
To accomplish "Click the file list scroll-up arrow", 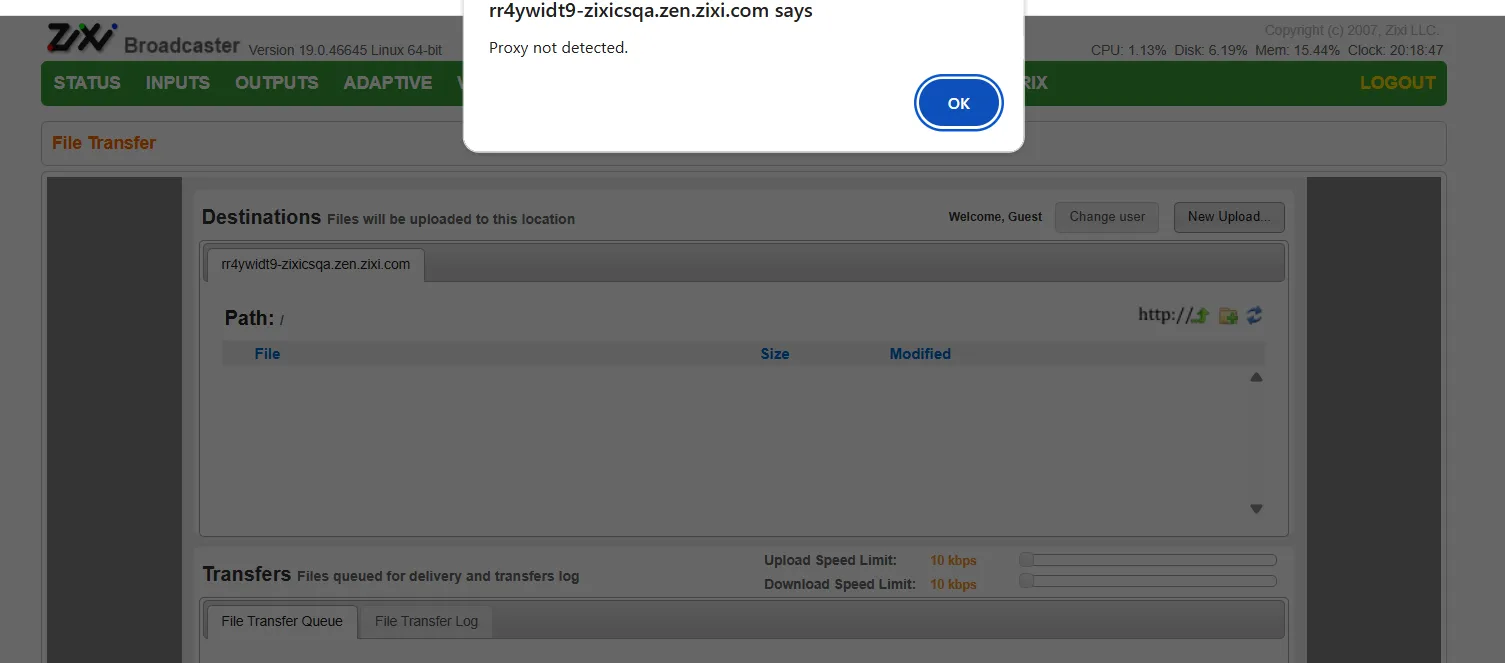I will pos(1256,377).
